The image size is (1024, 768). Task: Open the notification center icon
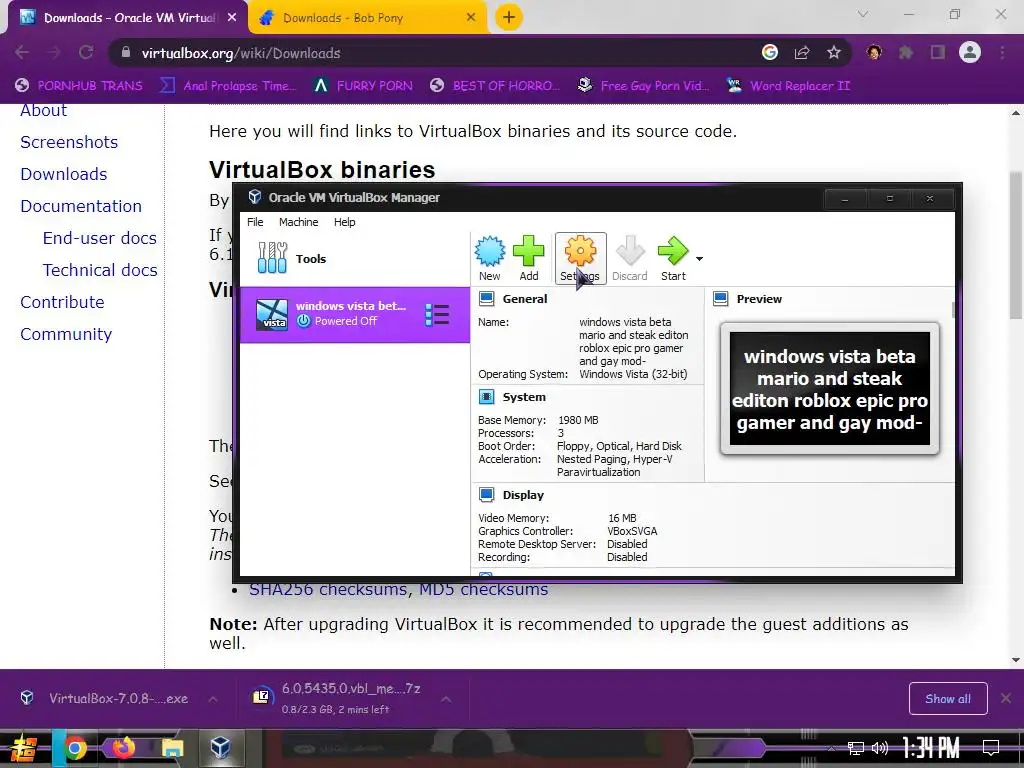(991, 747)
